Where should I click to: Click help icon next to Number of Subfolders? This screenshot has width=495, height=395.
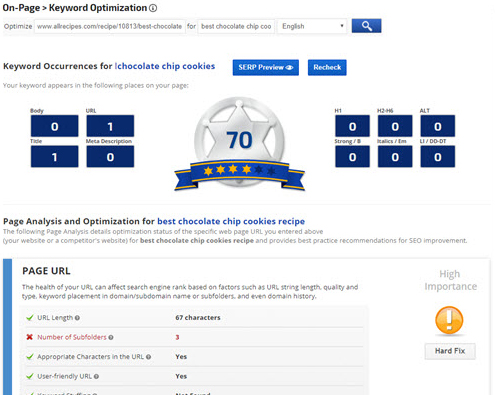coord(111,337)
